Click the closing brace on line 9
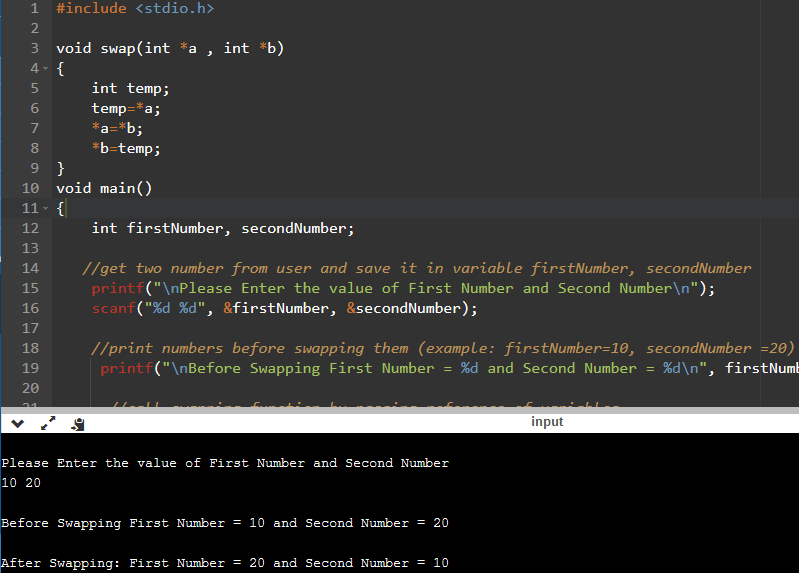Image resolution: width=802 pixels, height=573 pixels. click(x=60, y=168)
